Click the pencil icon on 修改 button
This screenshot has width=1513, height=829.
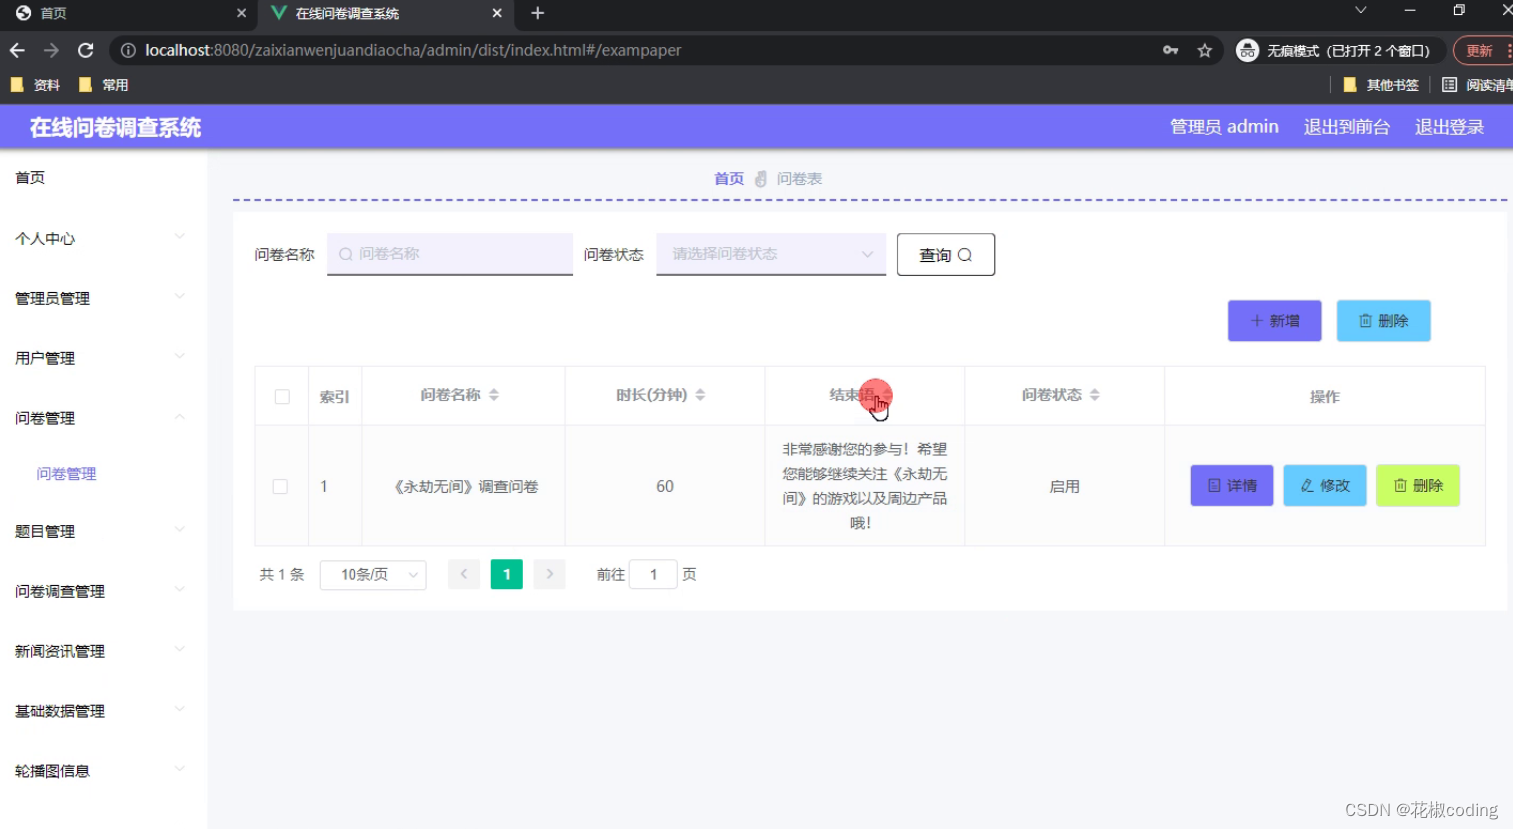(1308, 485)
